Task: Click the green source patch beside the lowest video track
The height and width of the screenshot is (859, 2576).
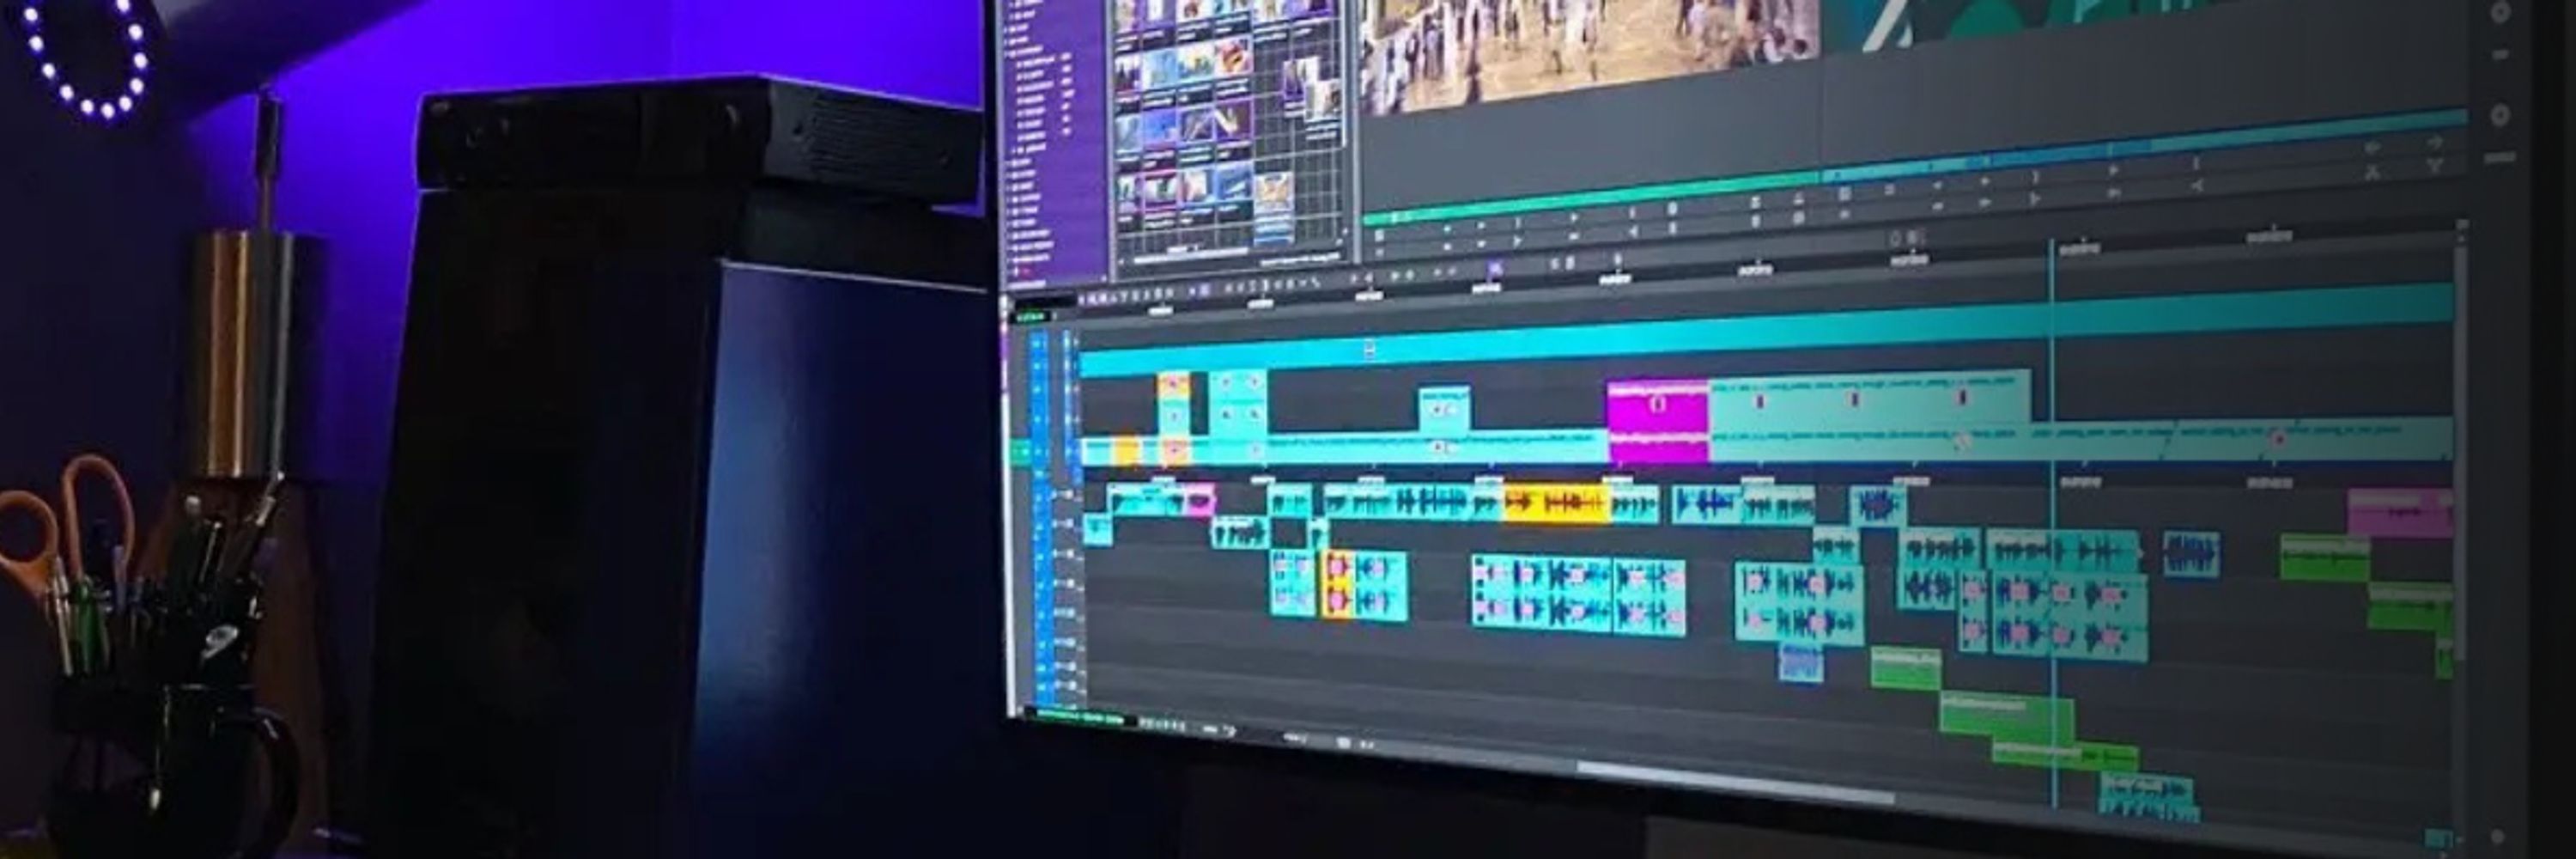Action: [1019, 453]
